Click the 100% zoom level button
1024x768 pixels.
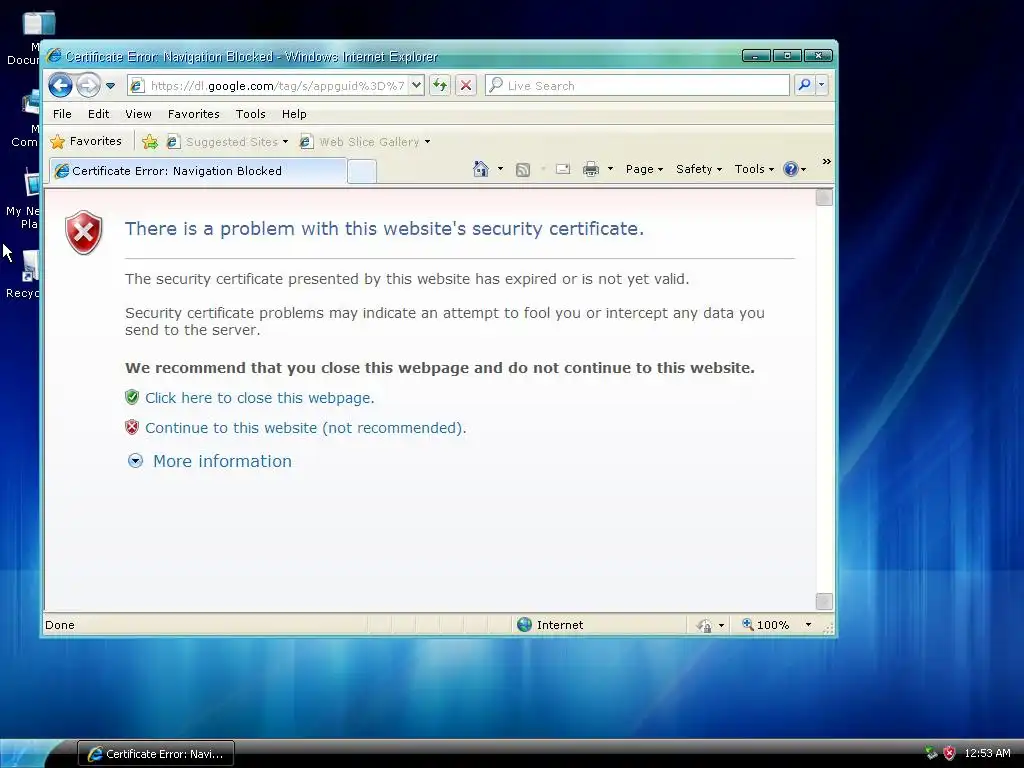point(765,625)
